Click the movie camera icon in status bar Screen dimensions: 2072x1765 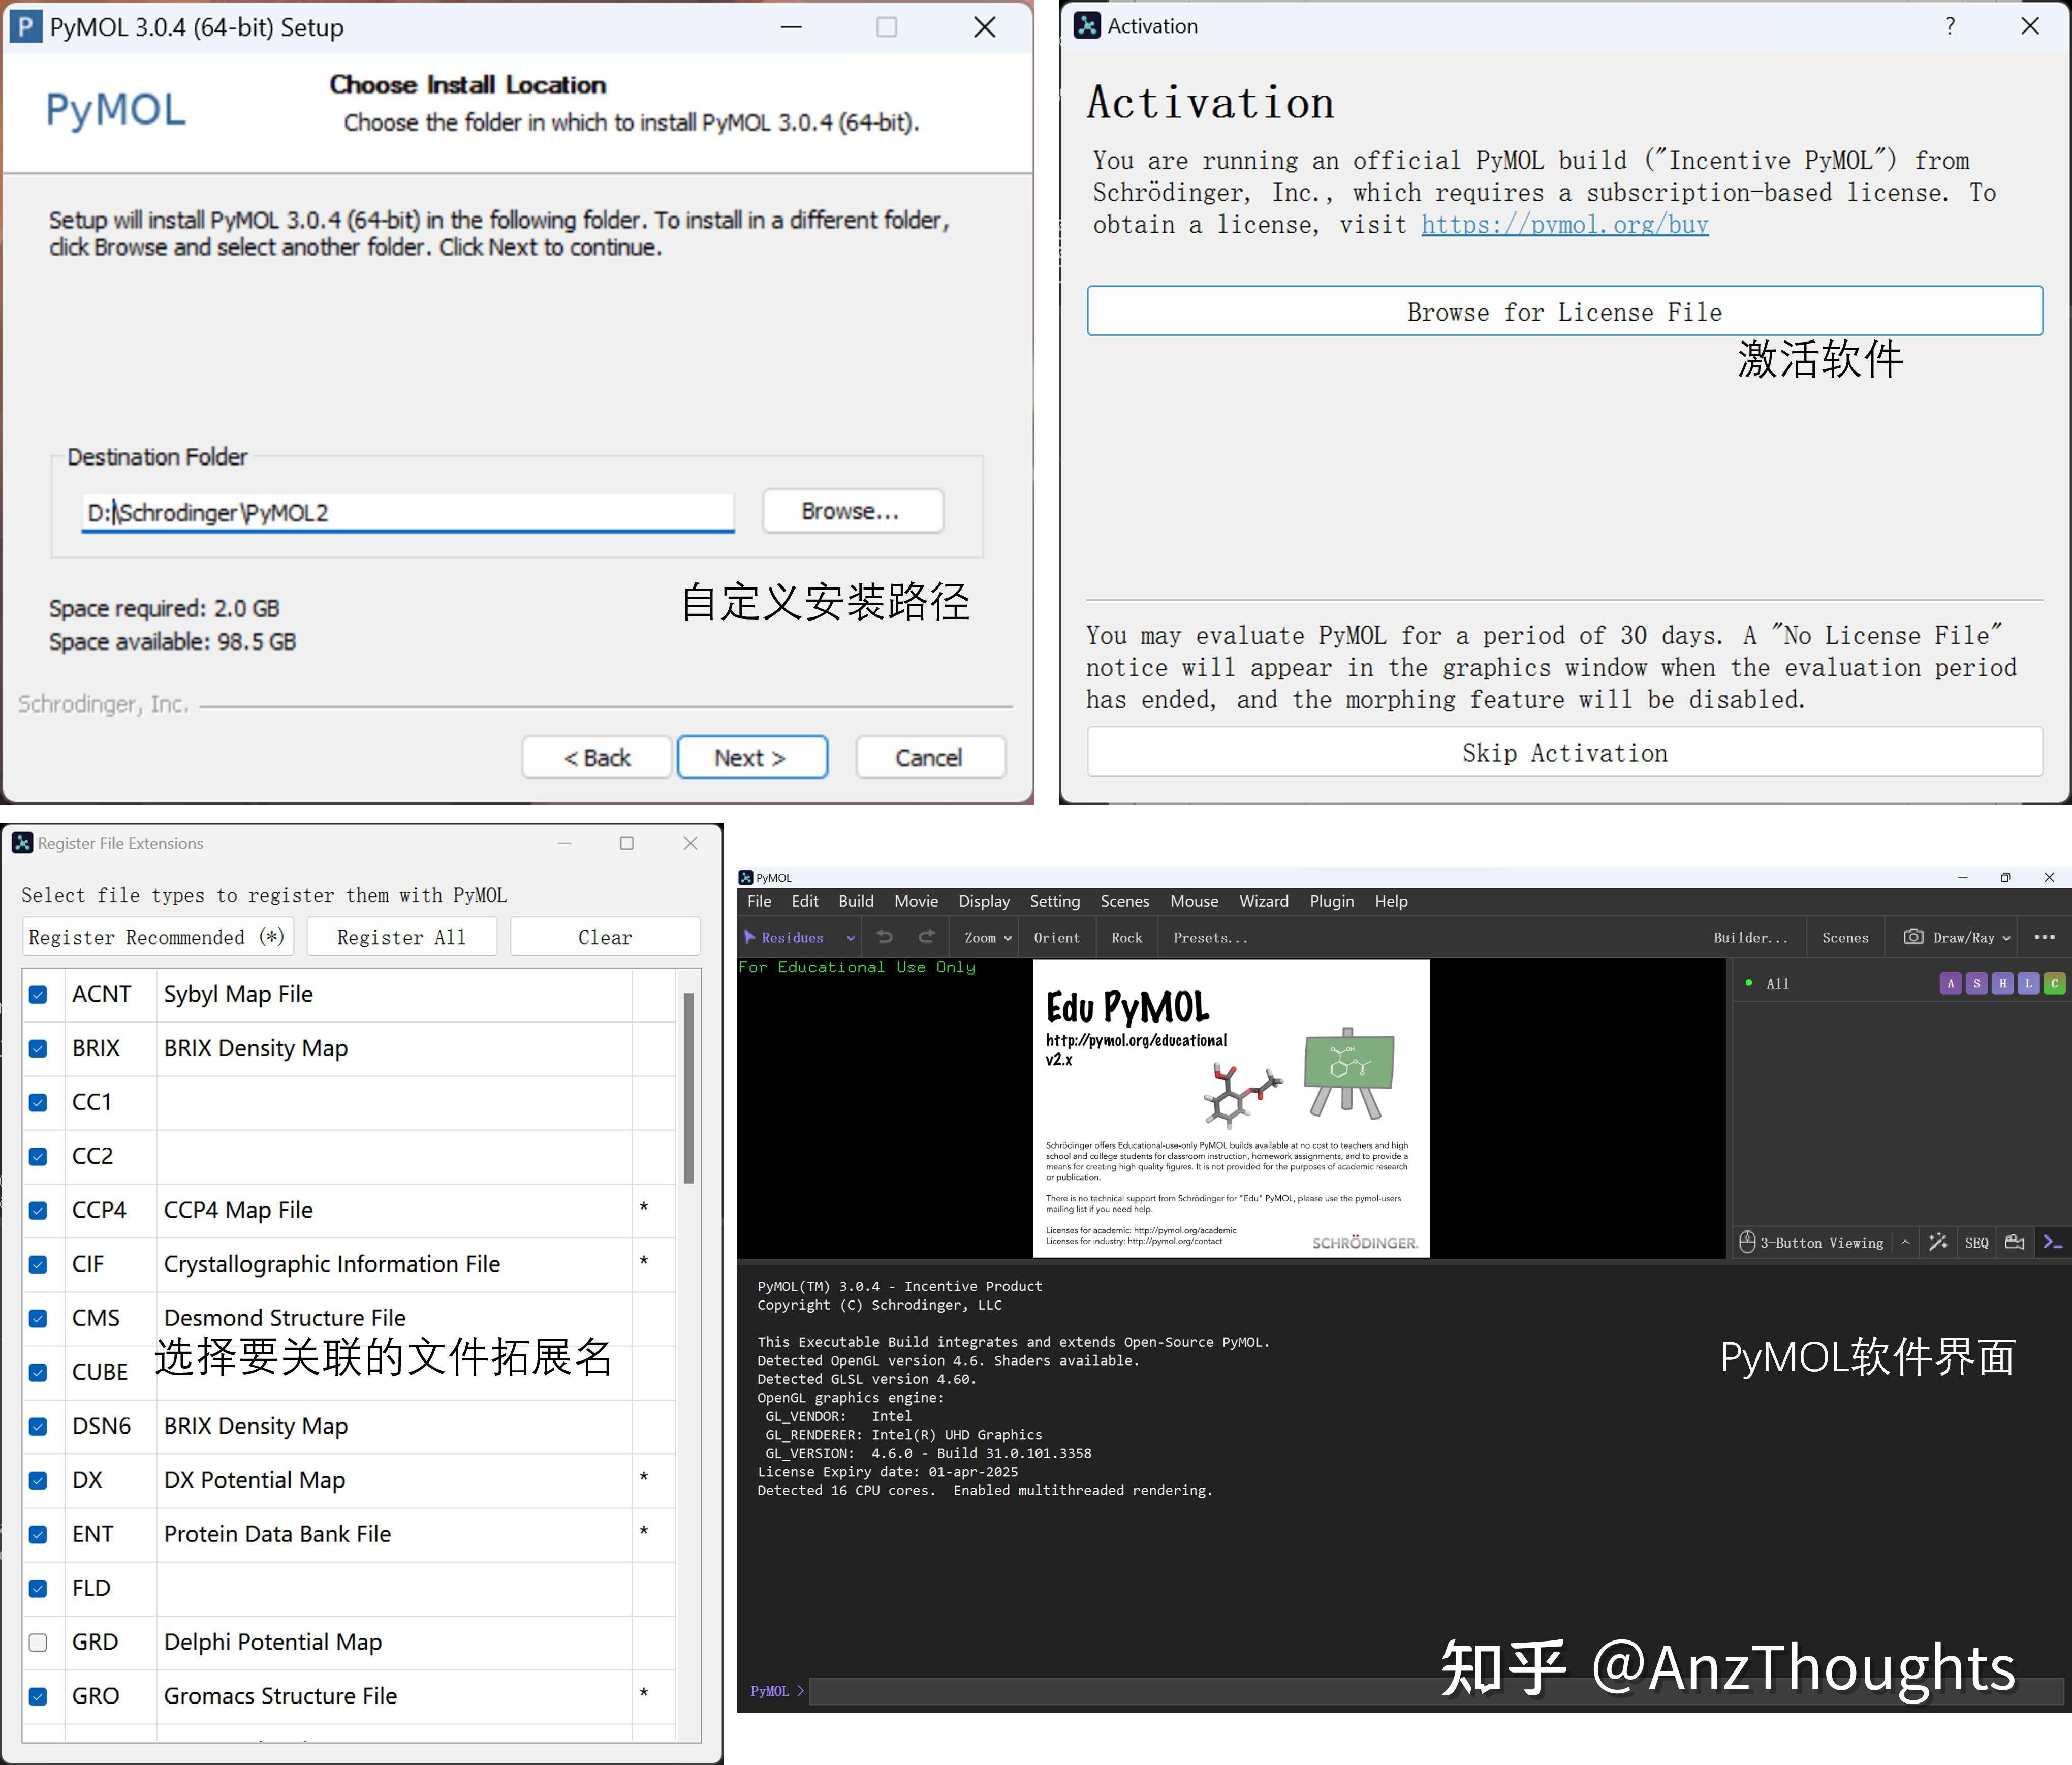[2015, 1242]
